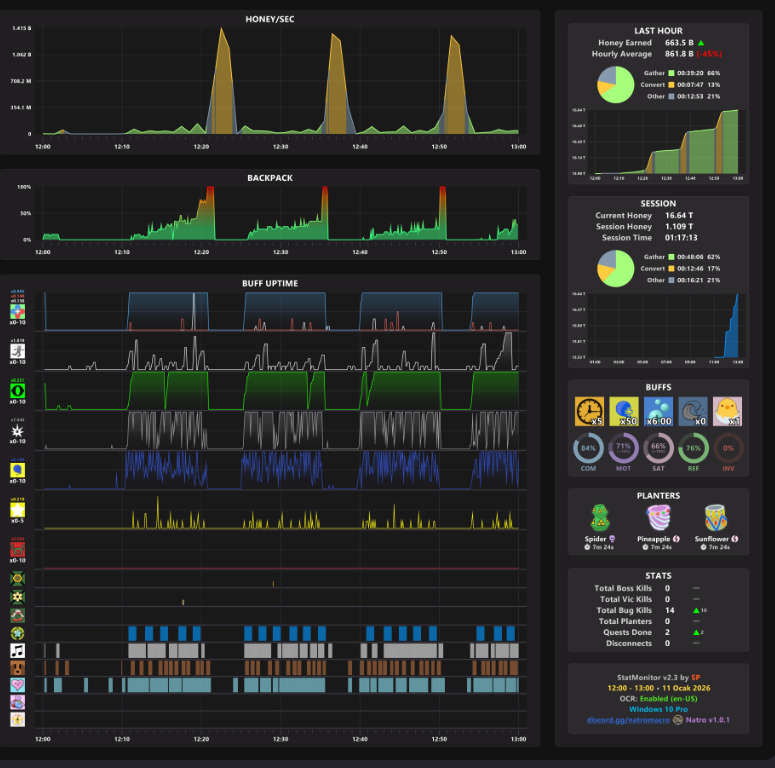This screenshot has height=768, width=775.
Task: Select the green eye focus buff icon
Action: point(18,391)
